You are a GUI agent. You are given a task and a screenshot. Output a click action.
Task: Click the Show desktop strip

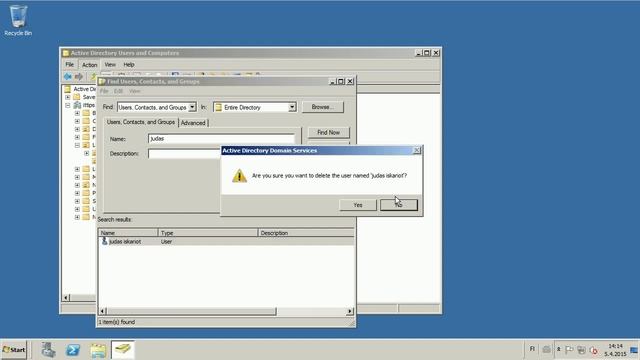(634, 350)
